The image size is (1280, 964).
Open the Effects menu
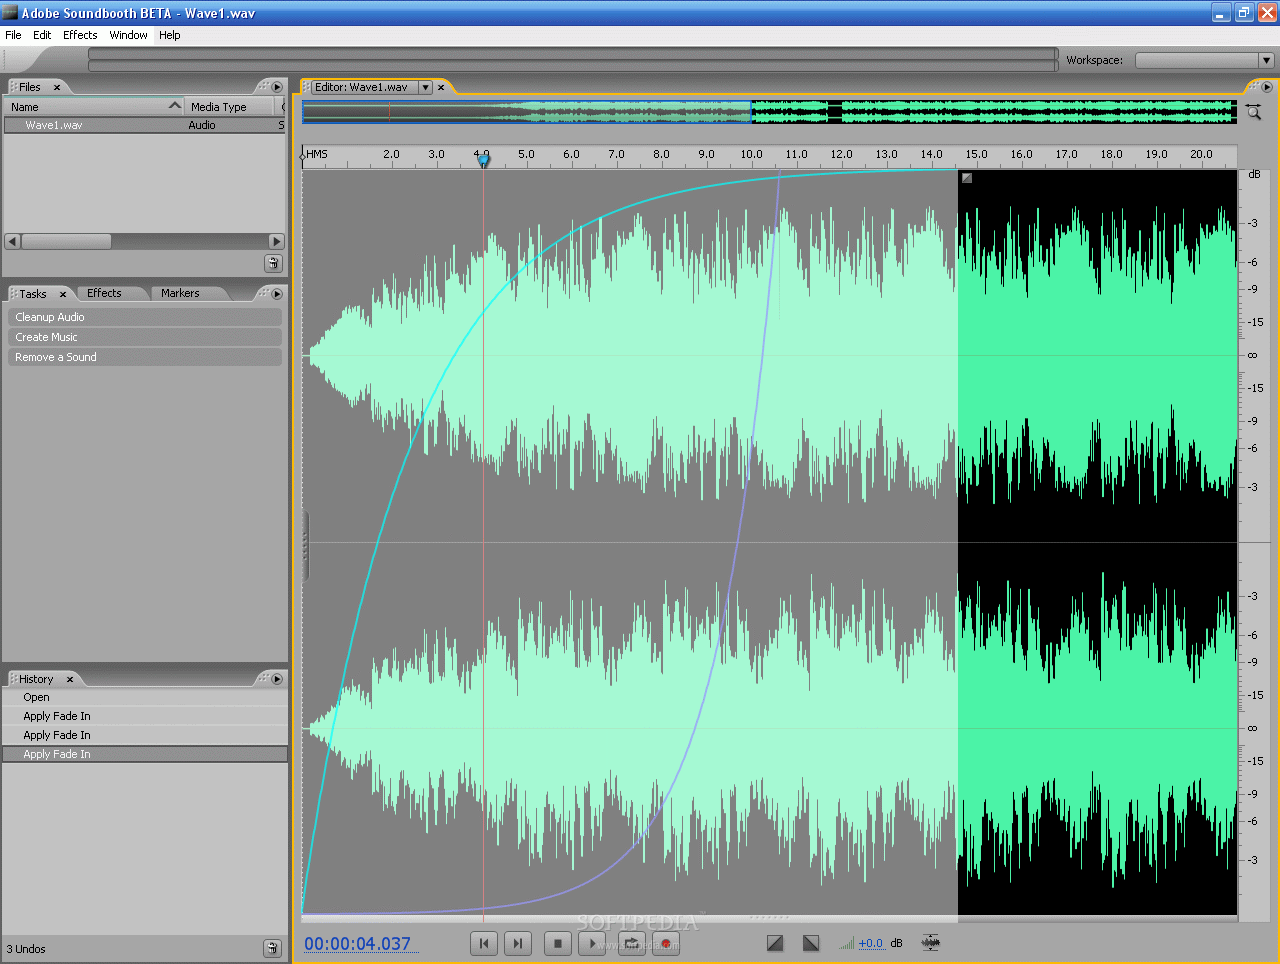pyautogui.click(x=80, y=35)
